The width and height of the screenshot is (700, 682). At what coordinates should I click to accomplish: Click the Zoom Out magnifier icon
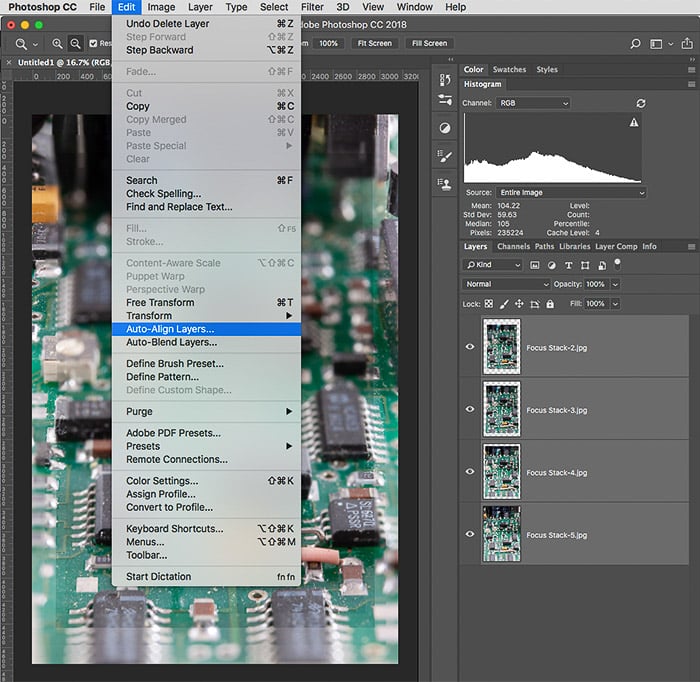click(x=75, y=44)
